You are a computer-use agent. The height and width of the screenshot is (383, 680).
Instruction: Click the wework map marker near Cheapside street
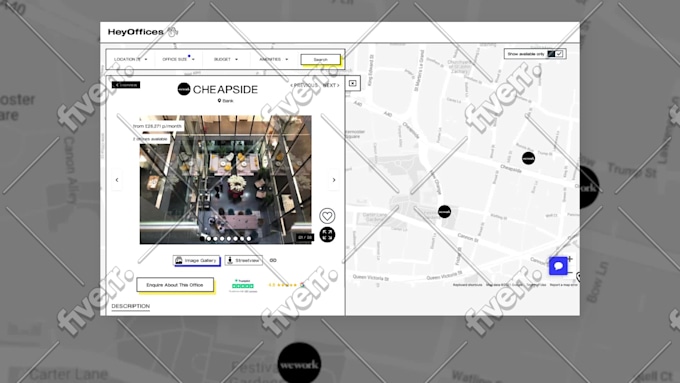tap(528, 158)
